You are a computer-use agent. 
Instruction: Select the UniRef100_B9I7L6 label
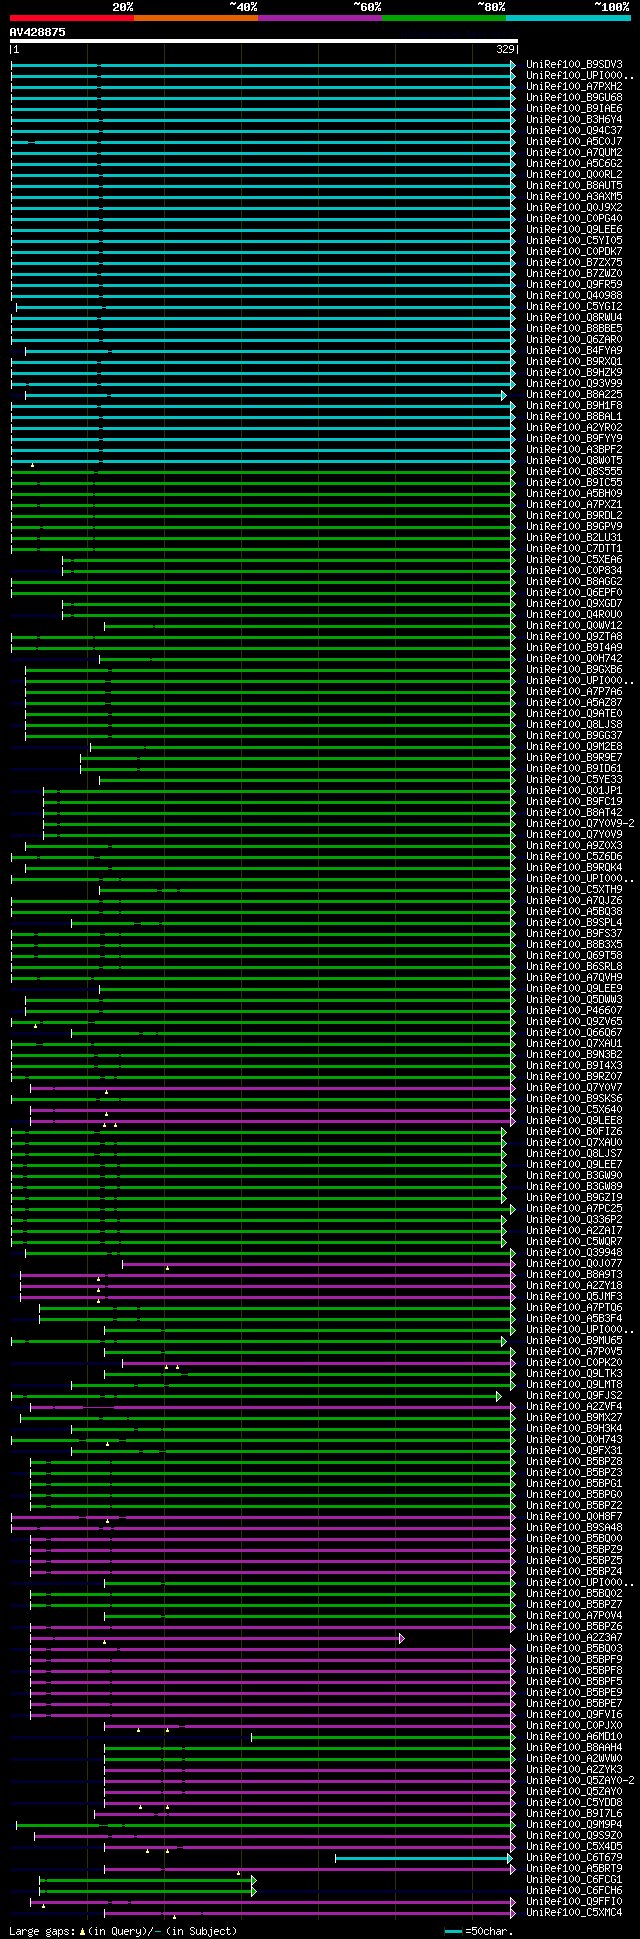[x=574, y=1813]
